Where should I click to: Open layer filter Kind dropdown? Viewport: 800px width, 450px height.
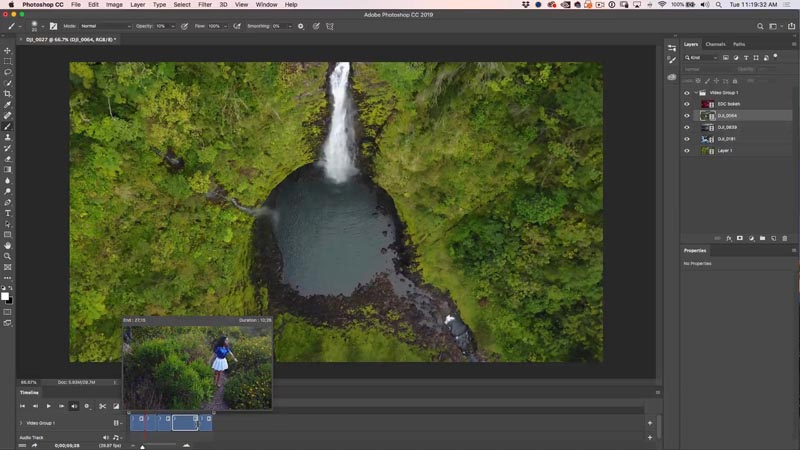coord(702,58)
